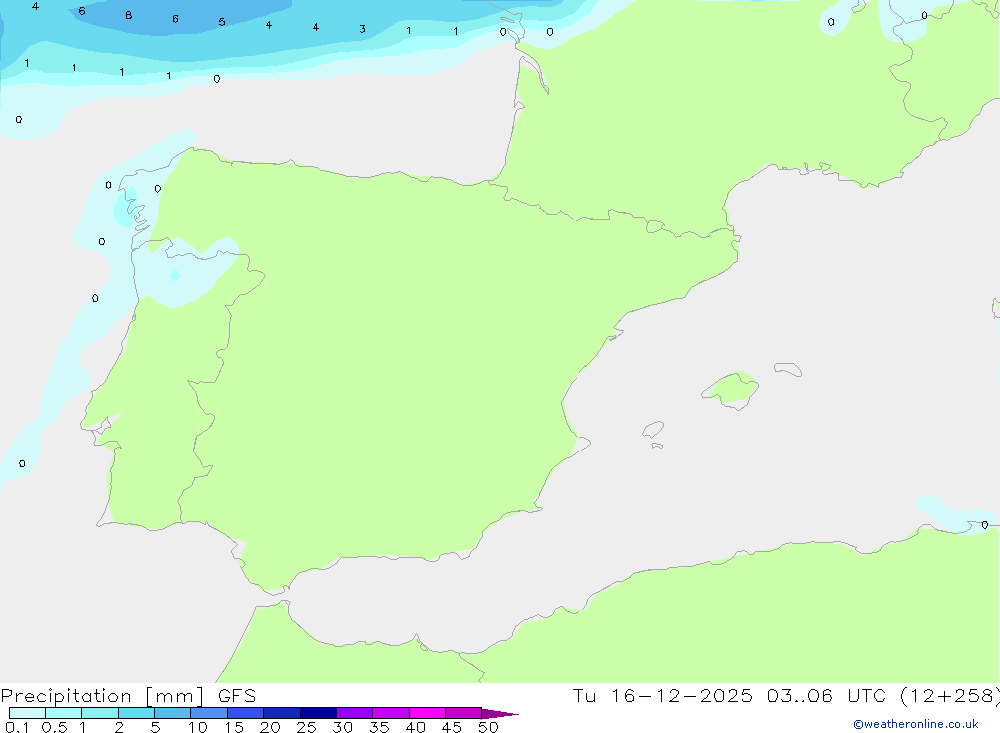Click the legend arrow tip beyond 50

(499, 713)
